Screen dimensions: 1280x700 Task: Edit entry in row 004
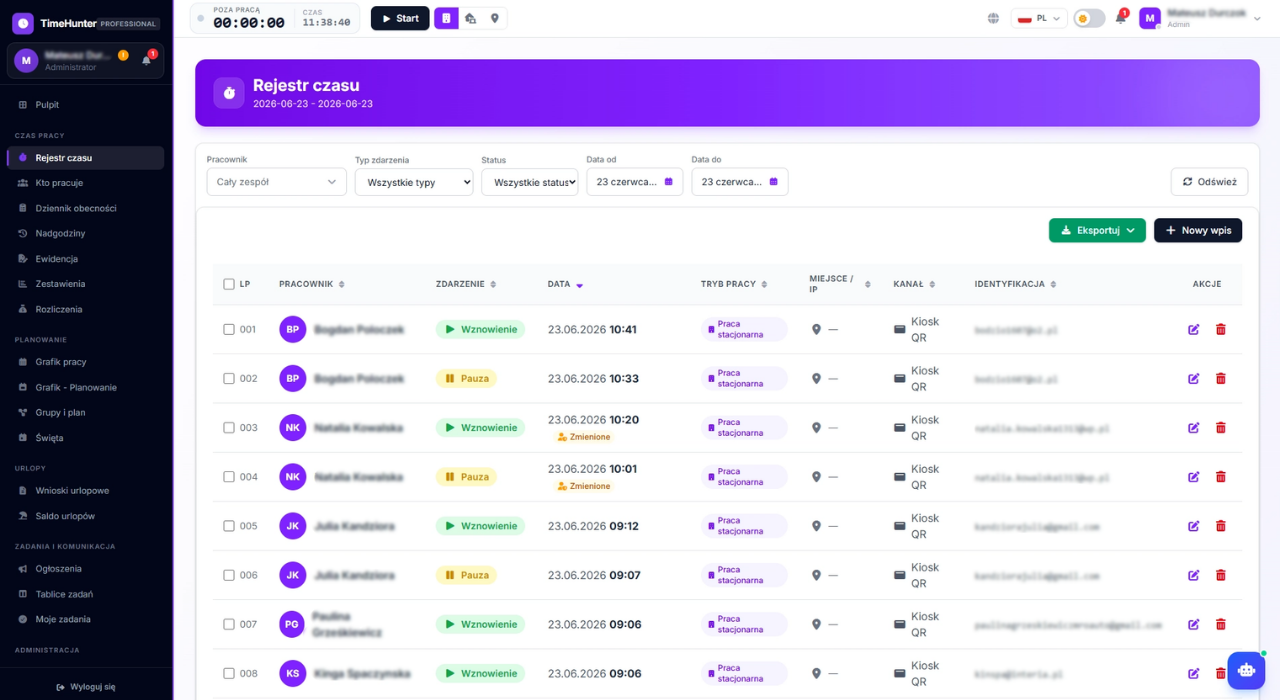(1193, 477)
